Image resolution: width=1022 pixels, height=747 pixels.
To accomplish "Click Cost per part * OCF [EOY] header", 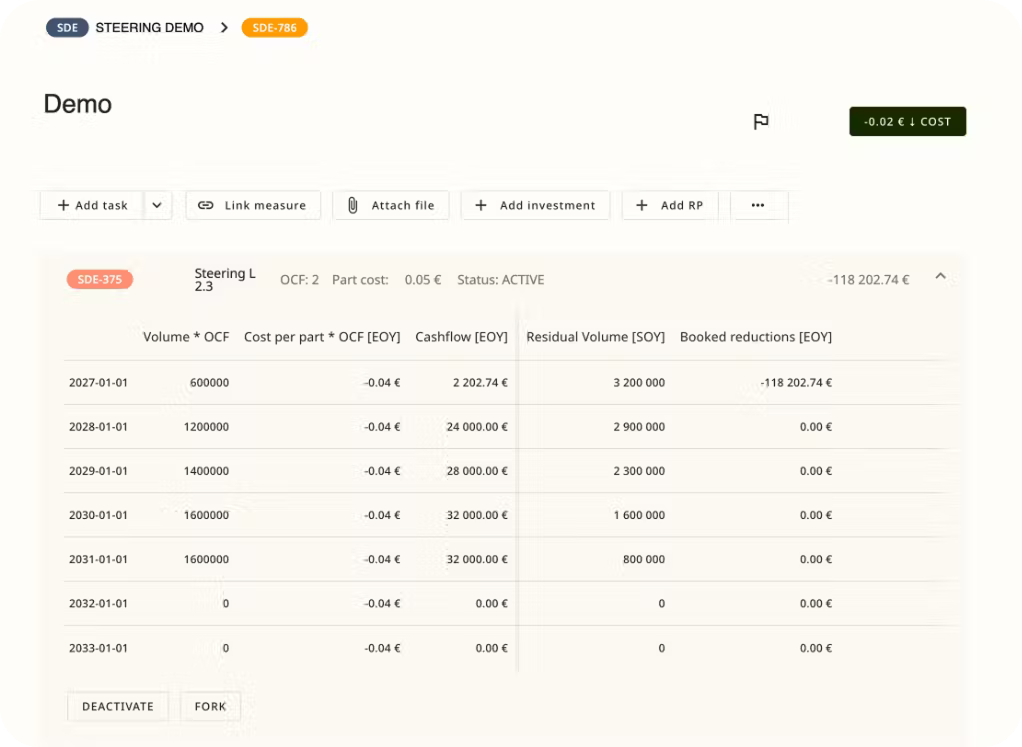I will 322,337.
